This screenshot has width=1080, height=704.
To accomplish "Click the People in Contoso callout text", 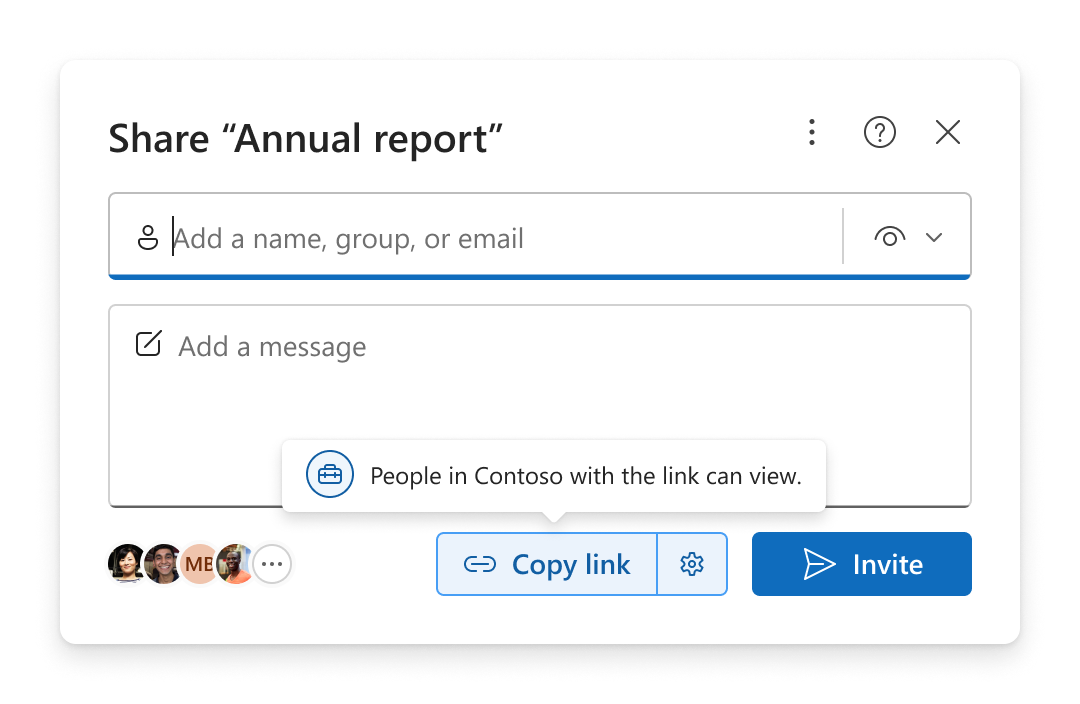I will [x=585, y=475].
